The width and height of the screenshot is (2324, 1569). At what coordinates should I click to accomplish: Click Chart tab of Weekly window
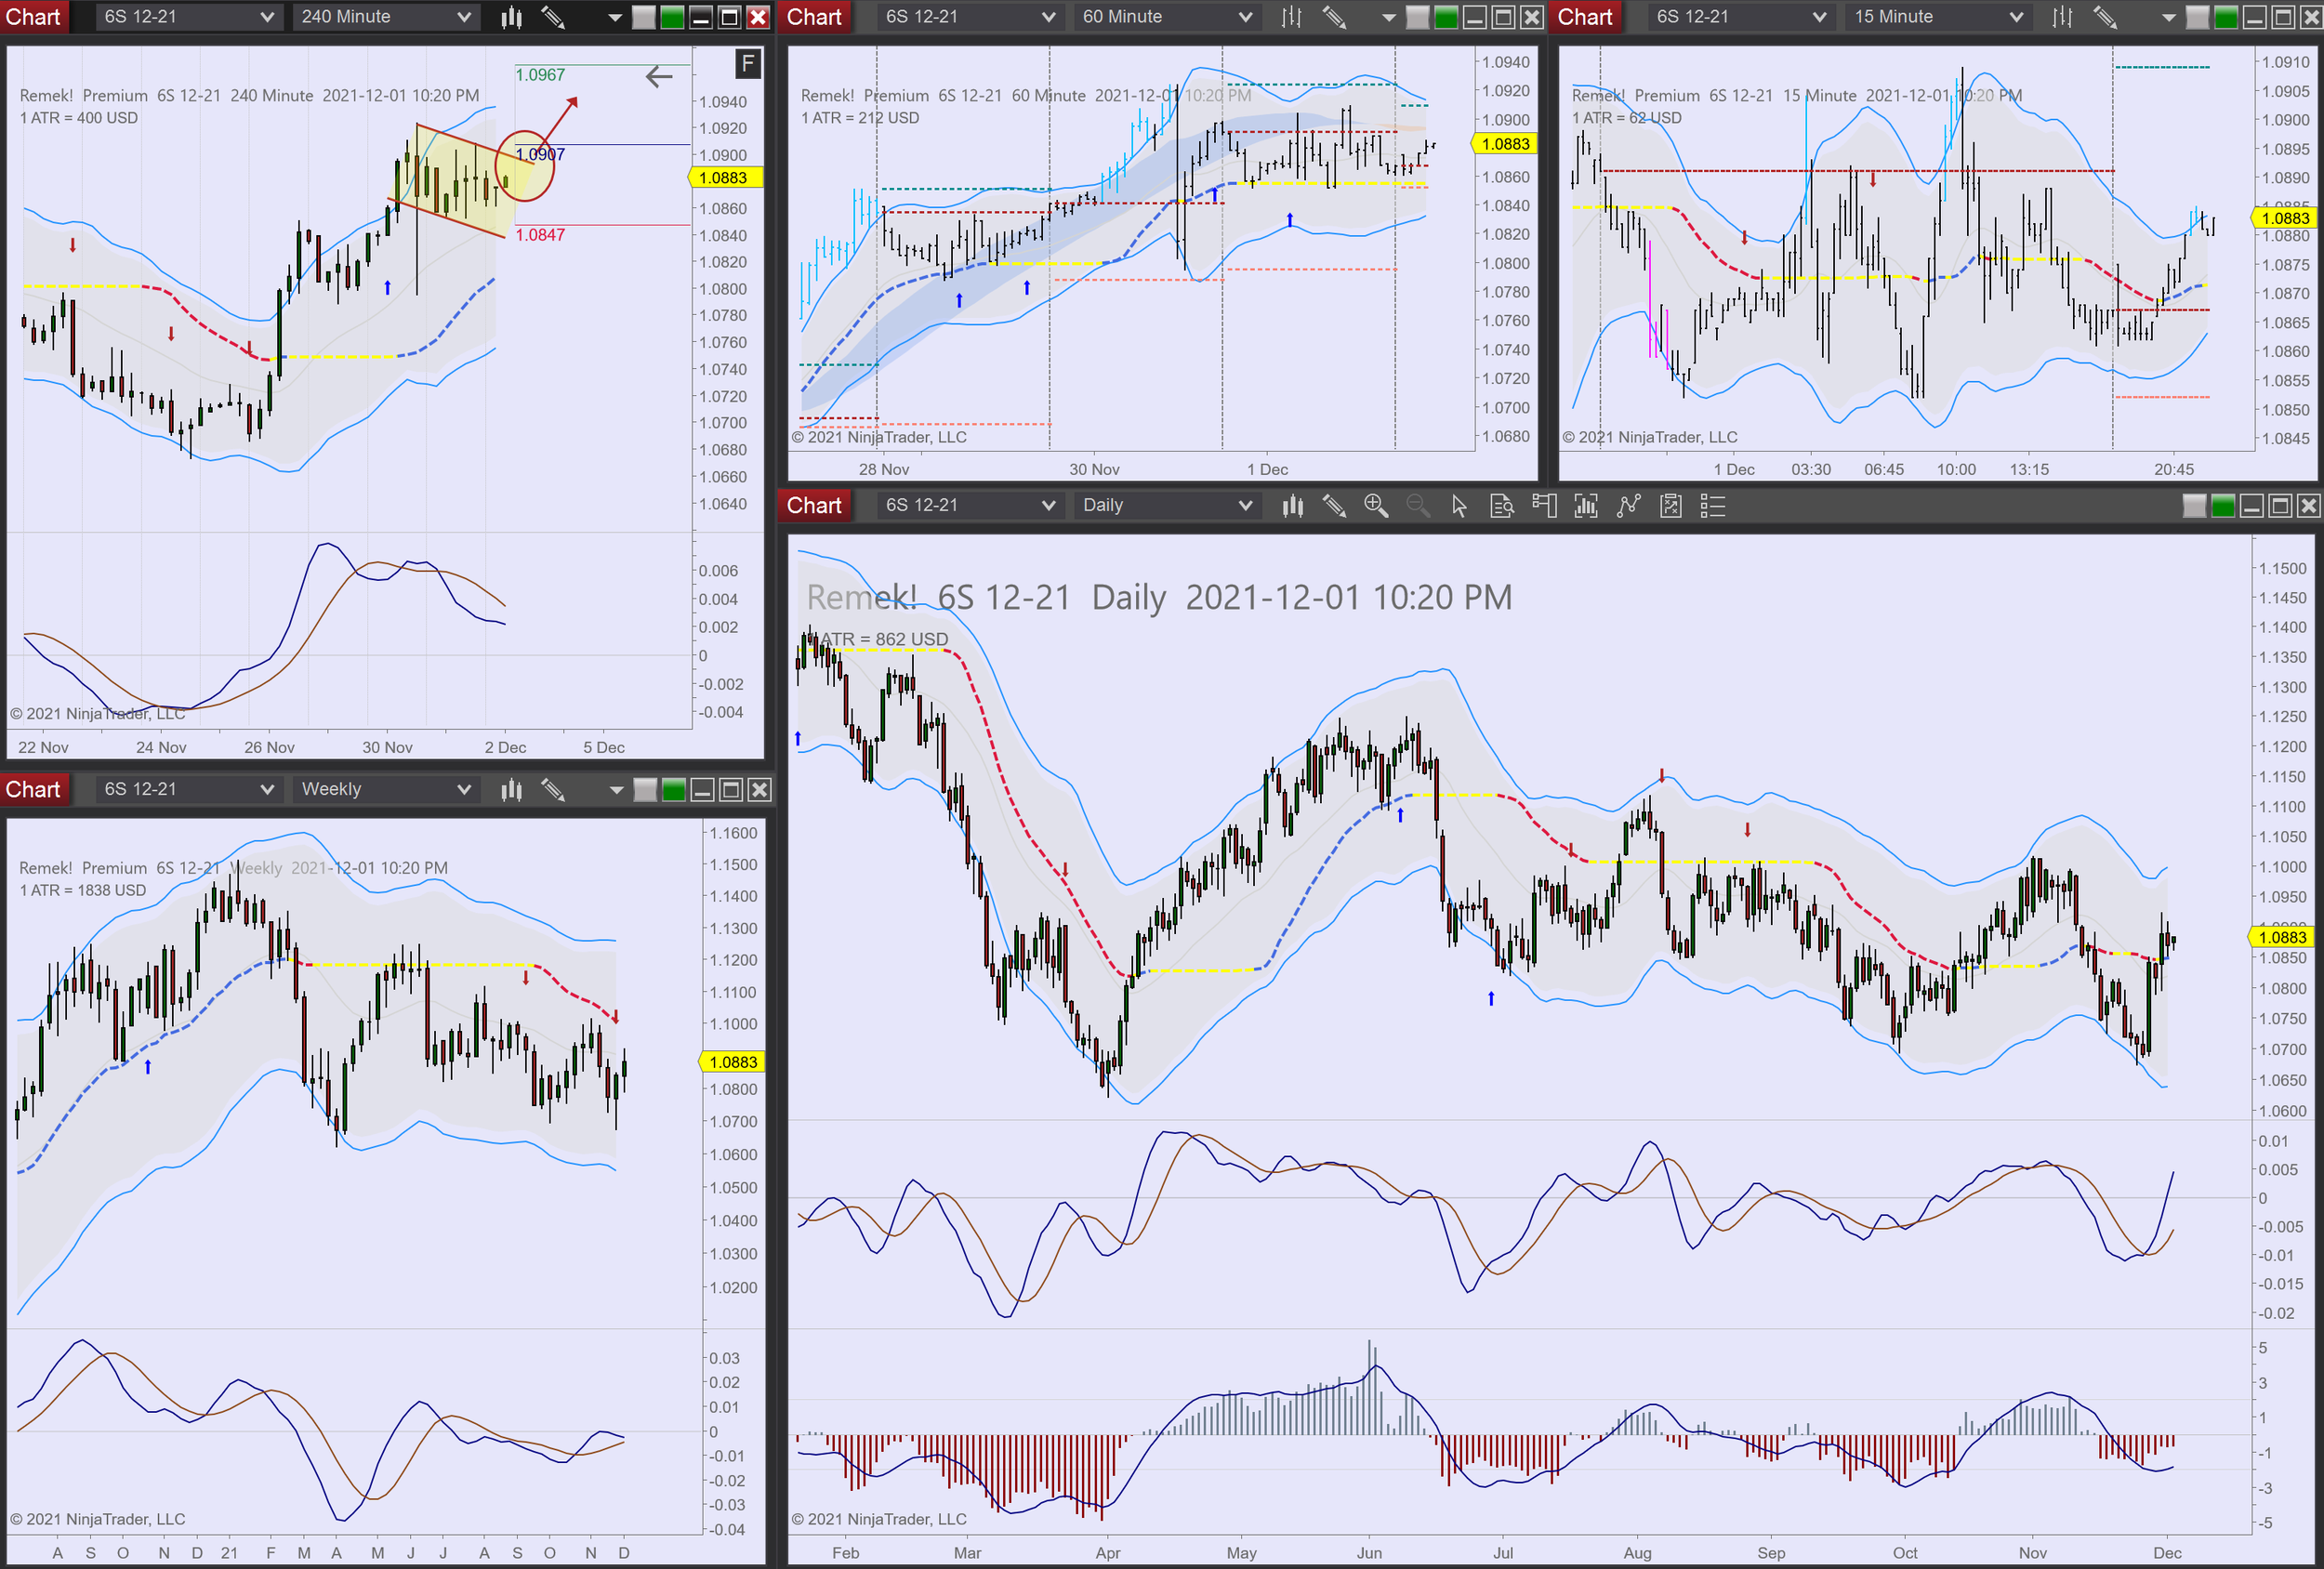point(33,790)
